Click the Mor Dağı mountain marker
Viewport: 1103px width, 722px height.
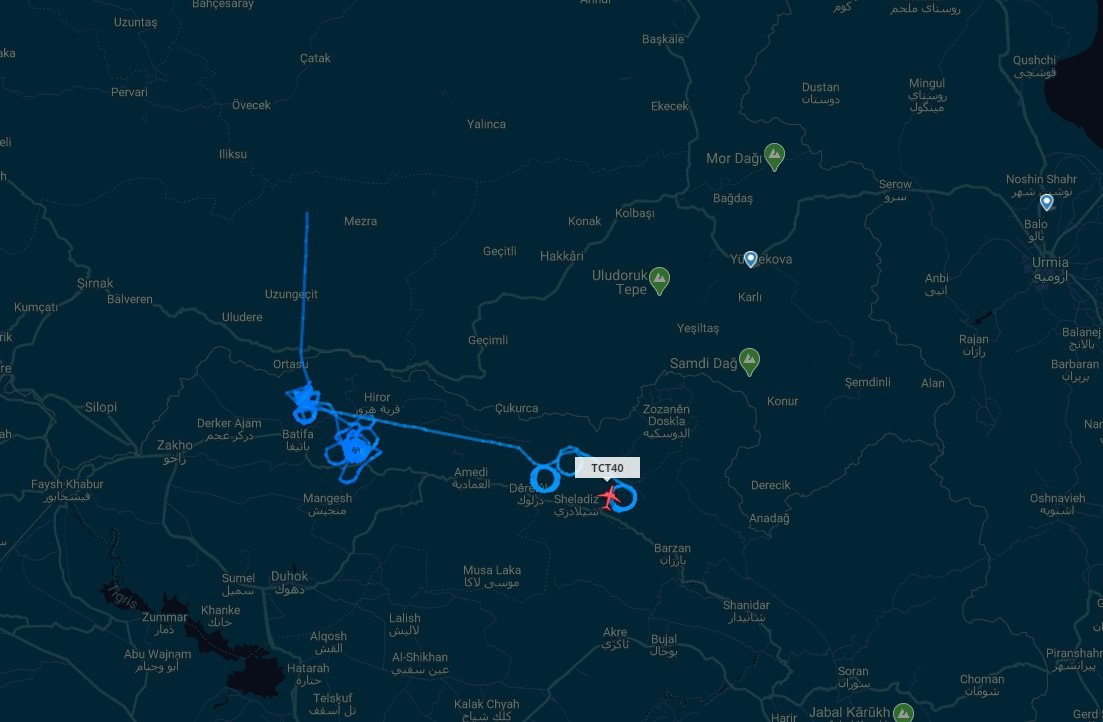[774, 157]
